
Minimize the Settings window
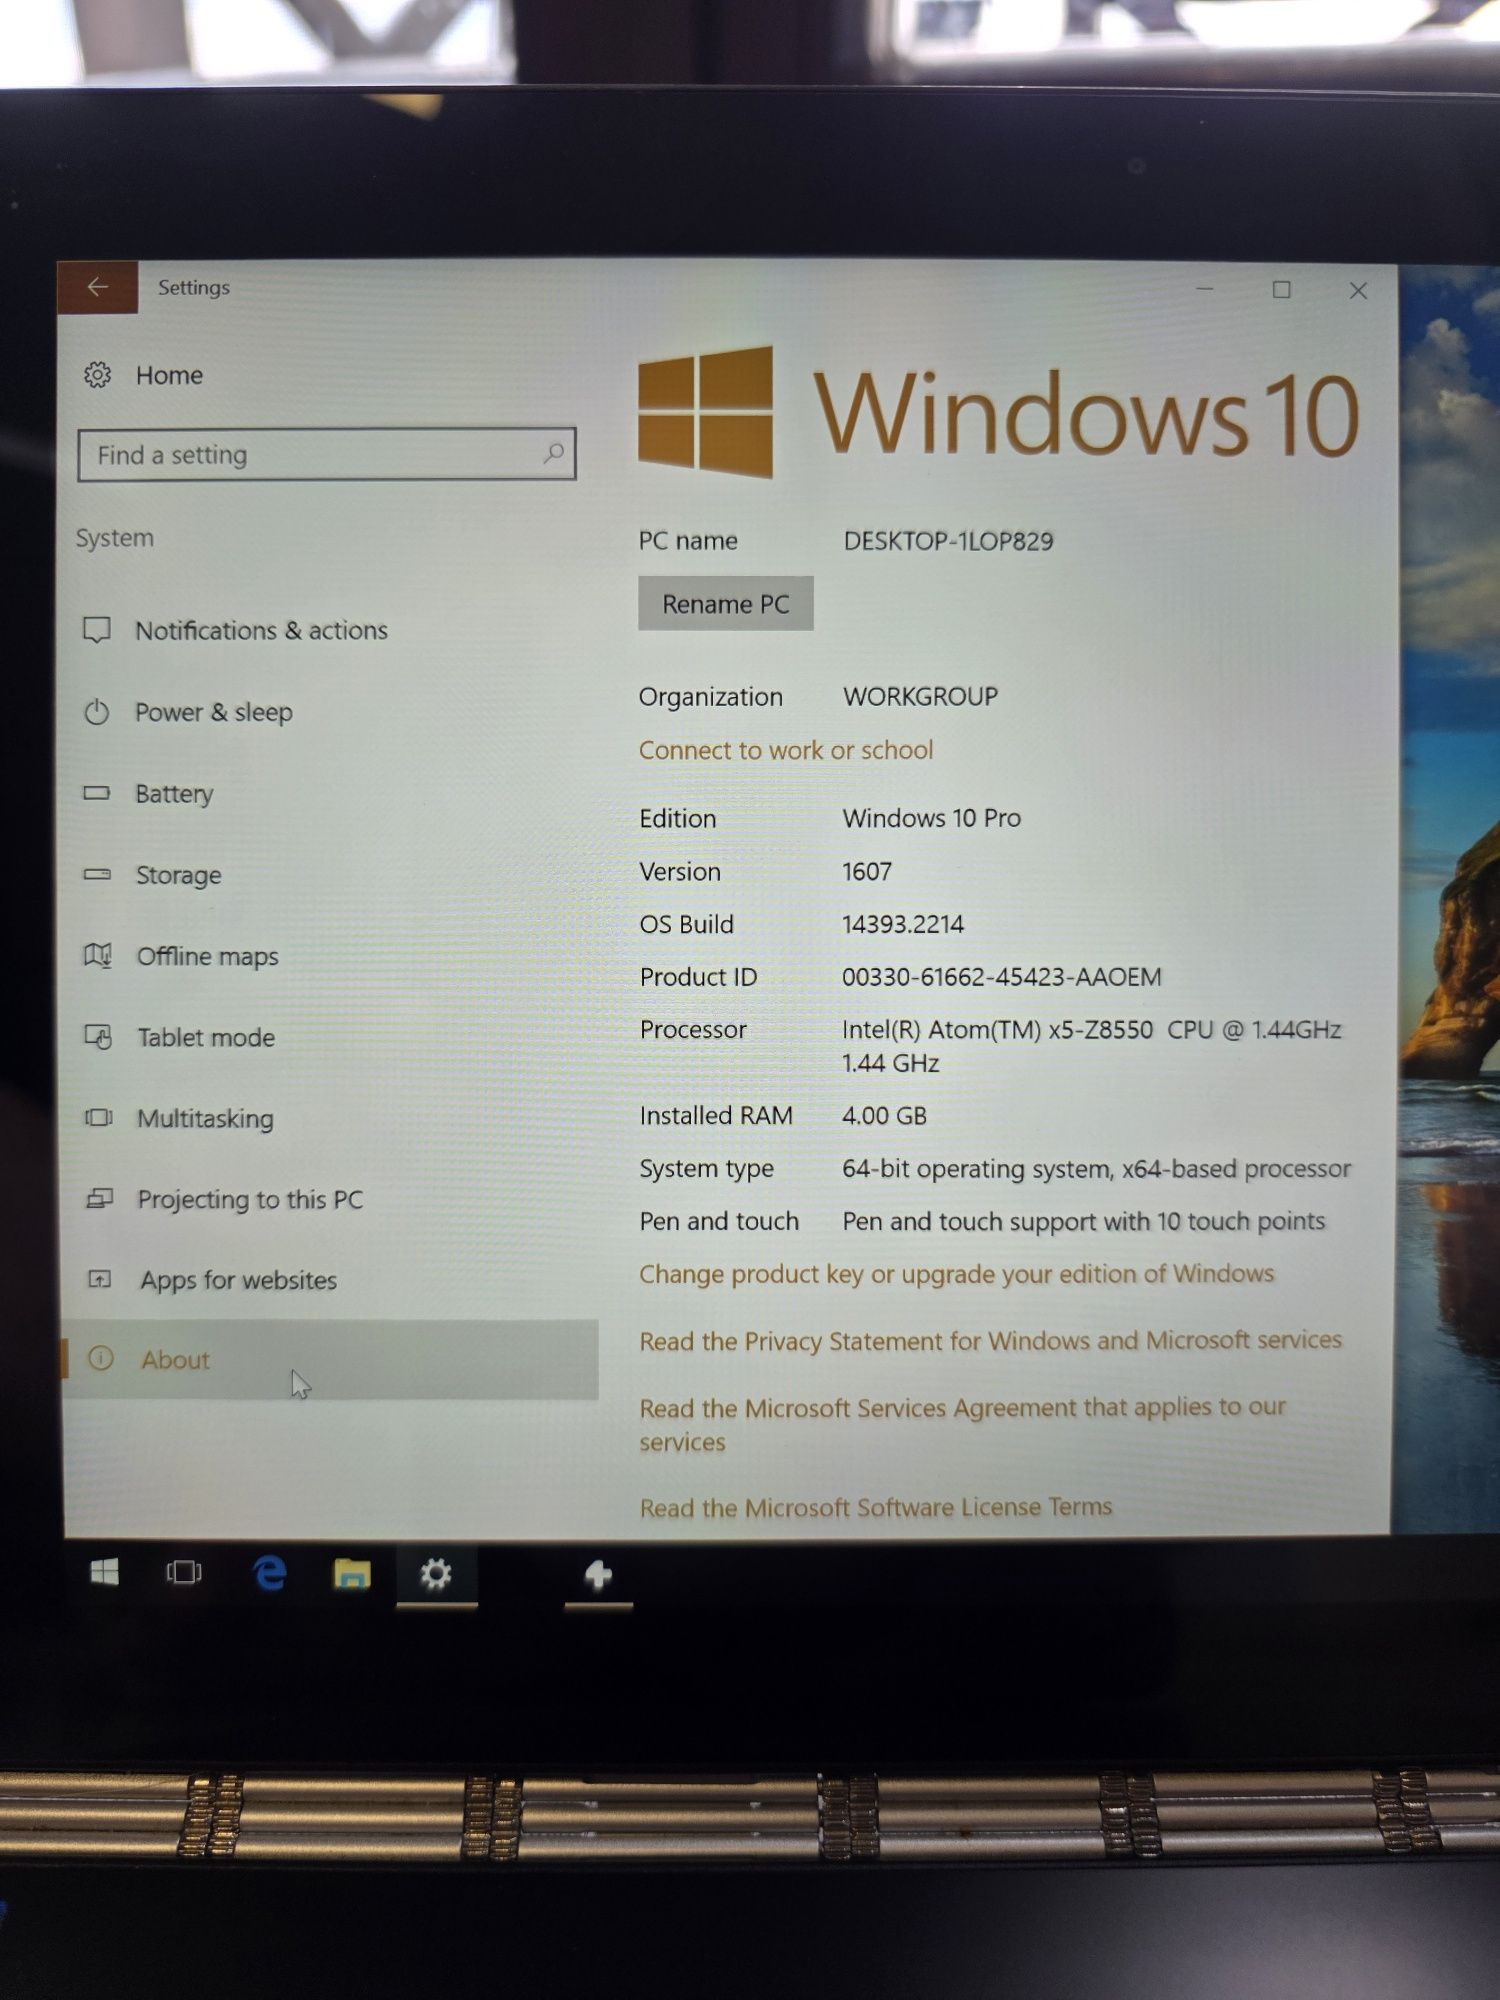coord(1205,289)
